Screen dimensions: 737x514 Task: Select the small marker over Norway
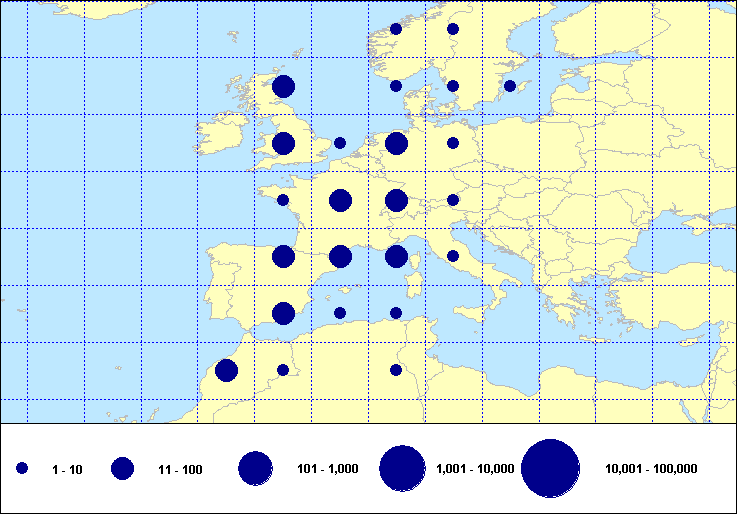point(396,29)
